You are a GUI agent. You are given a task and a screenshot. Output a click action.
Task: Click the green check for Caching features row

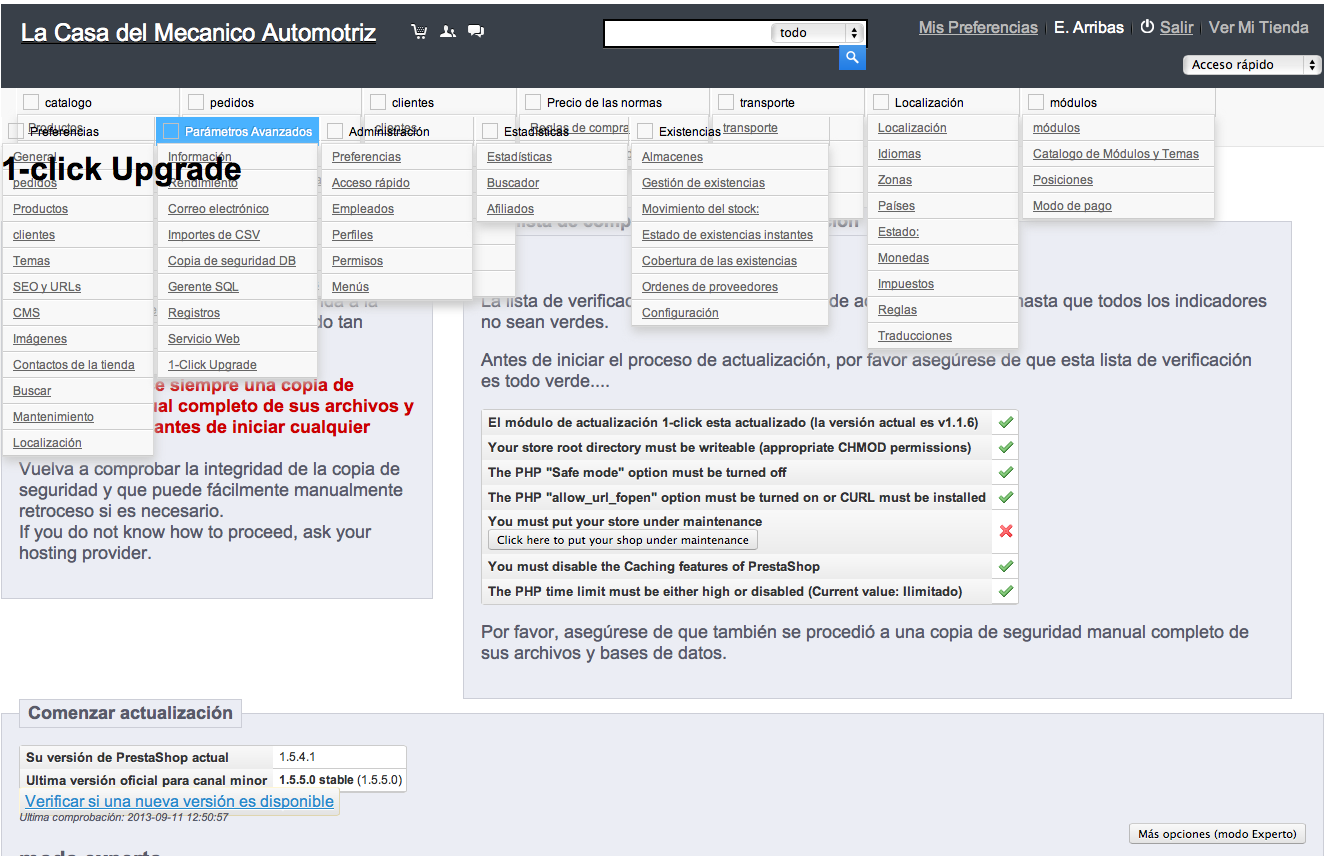(x=1006, y=566)
